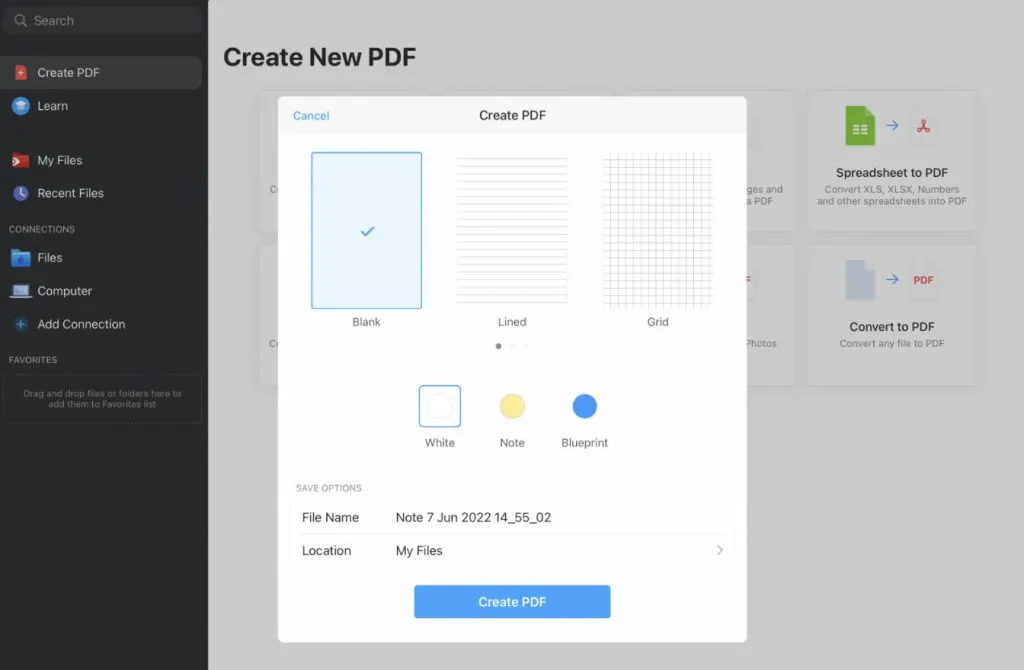Choose the Lined page template
Image resolution: width=1024 pixels, height=670 pixels.
512,231
